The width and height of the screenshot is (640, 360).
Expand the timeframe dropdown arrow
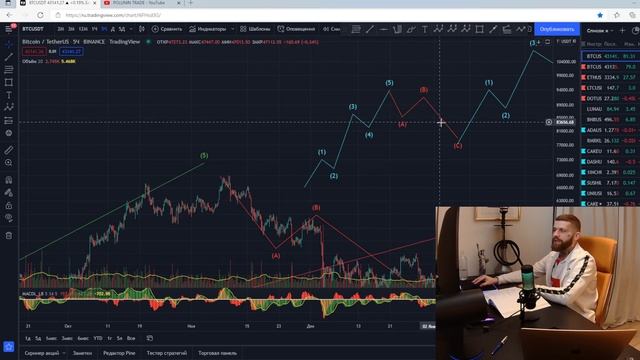(x=131, y=29)
